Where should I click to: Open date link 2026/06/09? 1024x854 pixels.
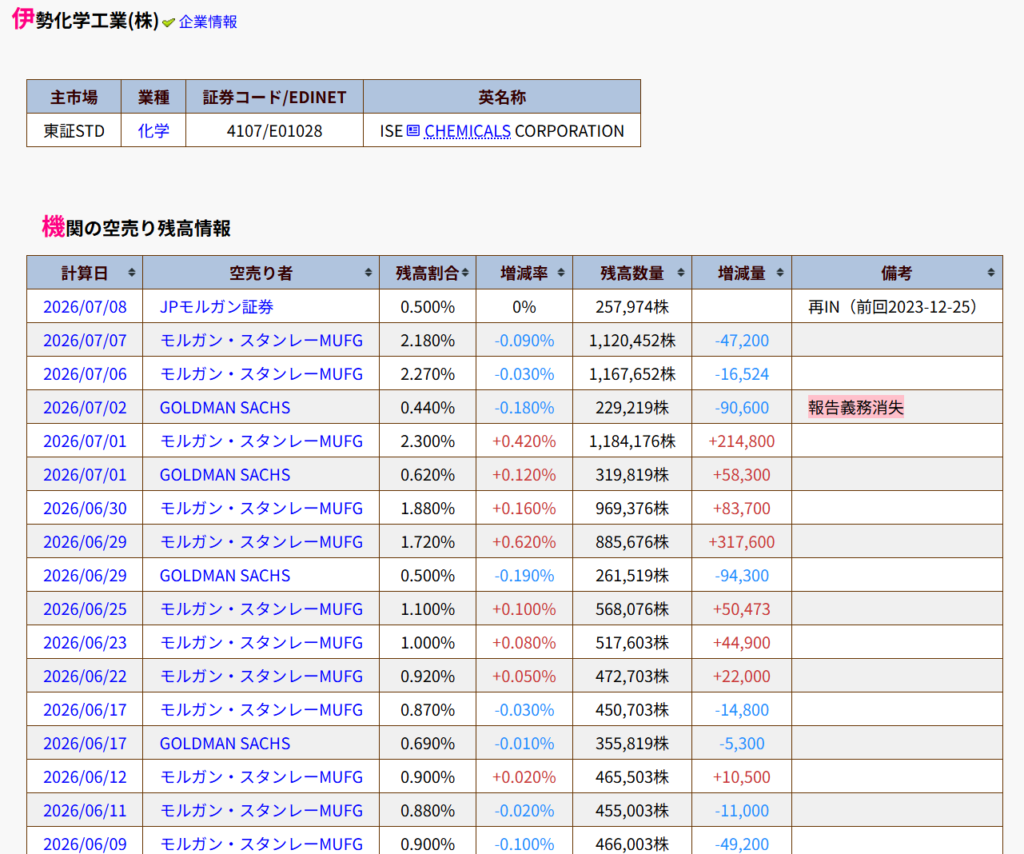click(85, 844)
